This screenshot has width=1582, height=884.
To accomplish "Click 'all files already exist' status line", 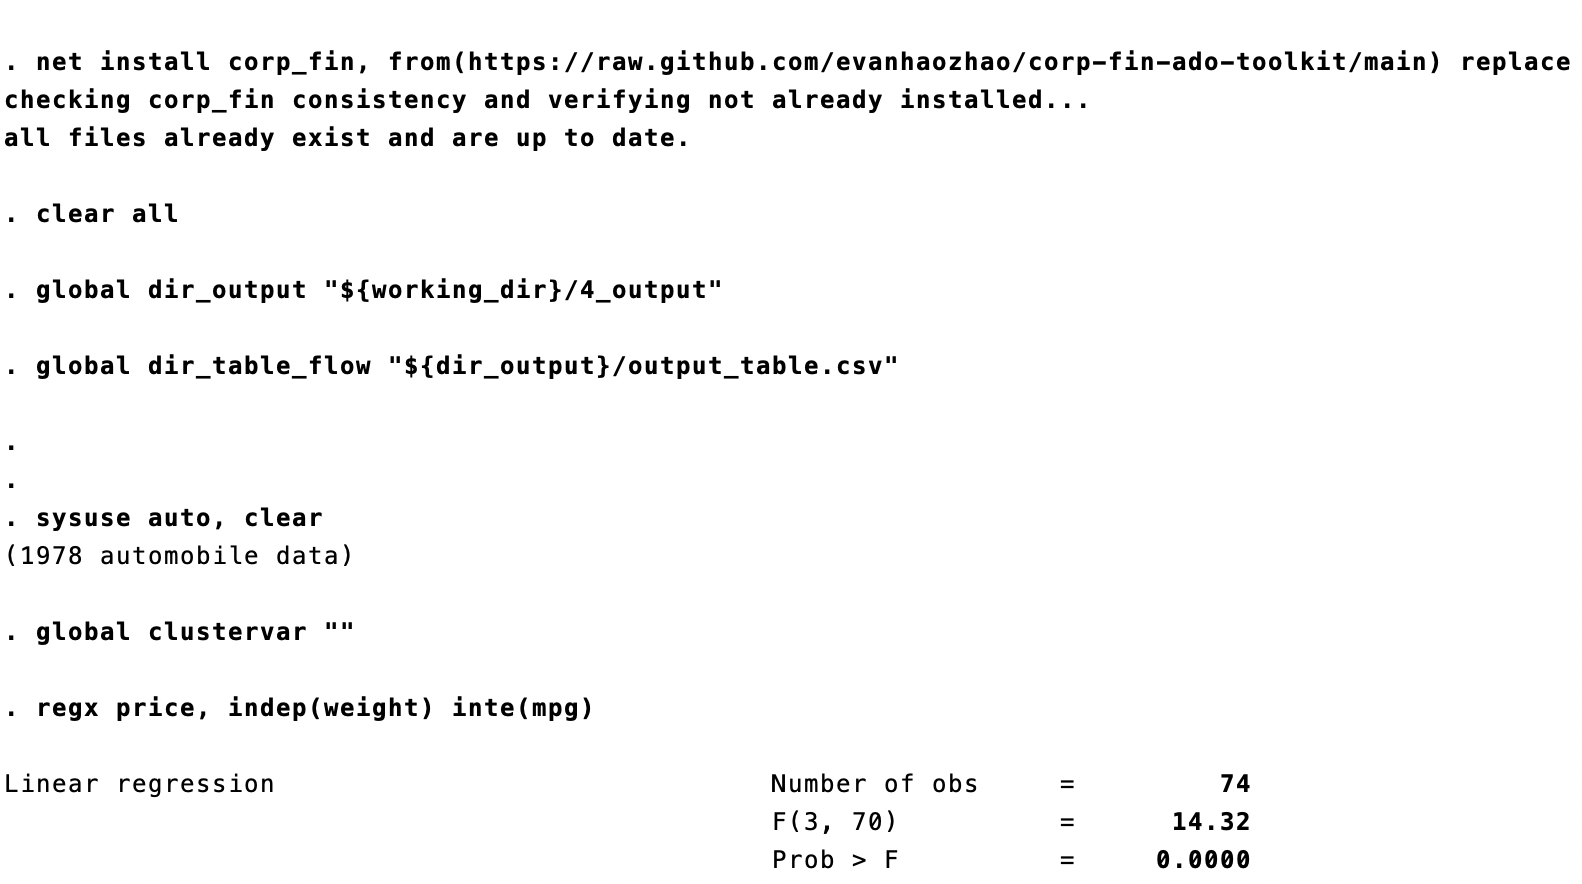I will [x=347, y=138].
